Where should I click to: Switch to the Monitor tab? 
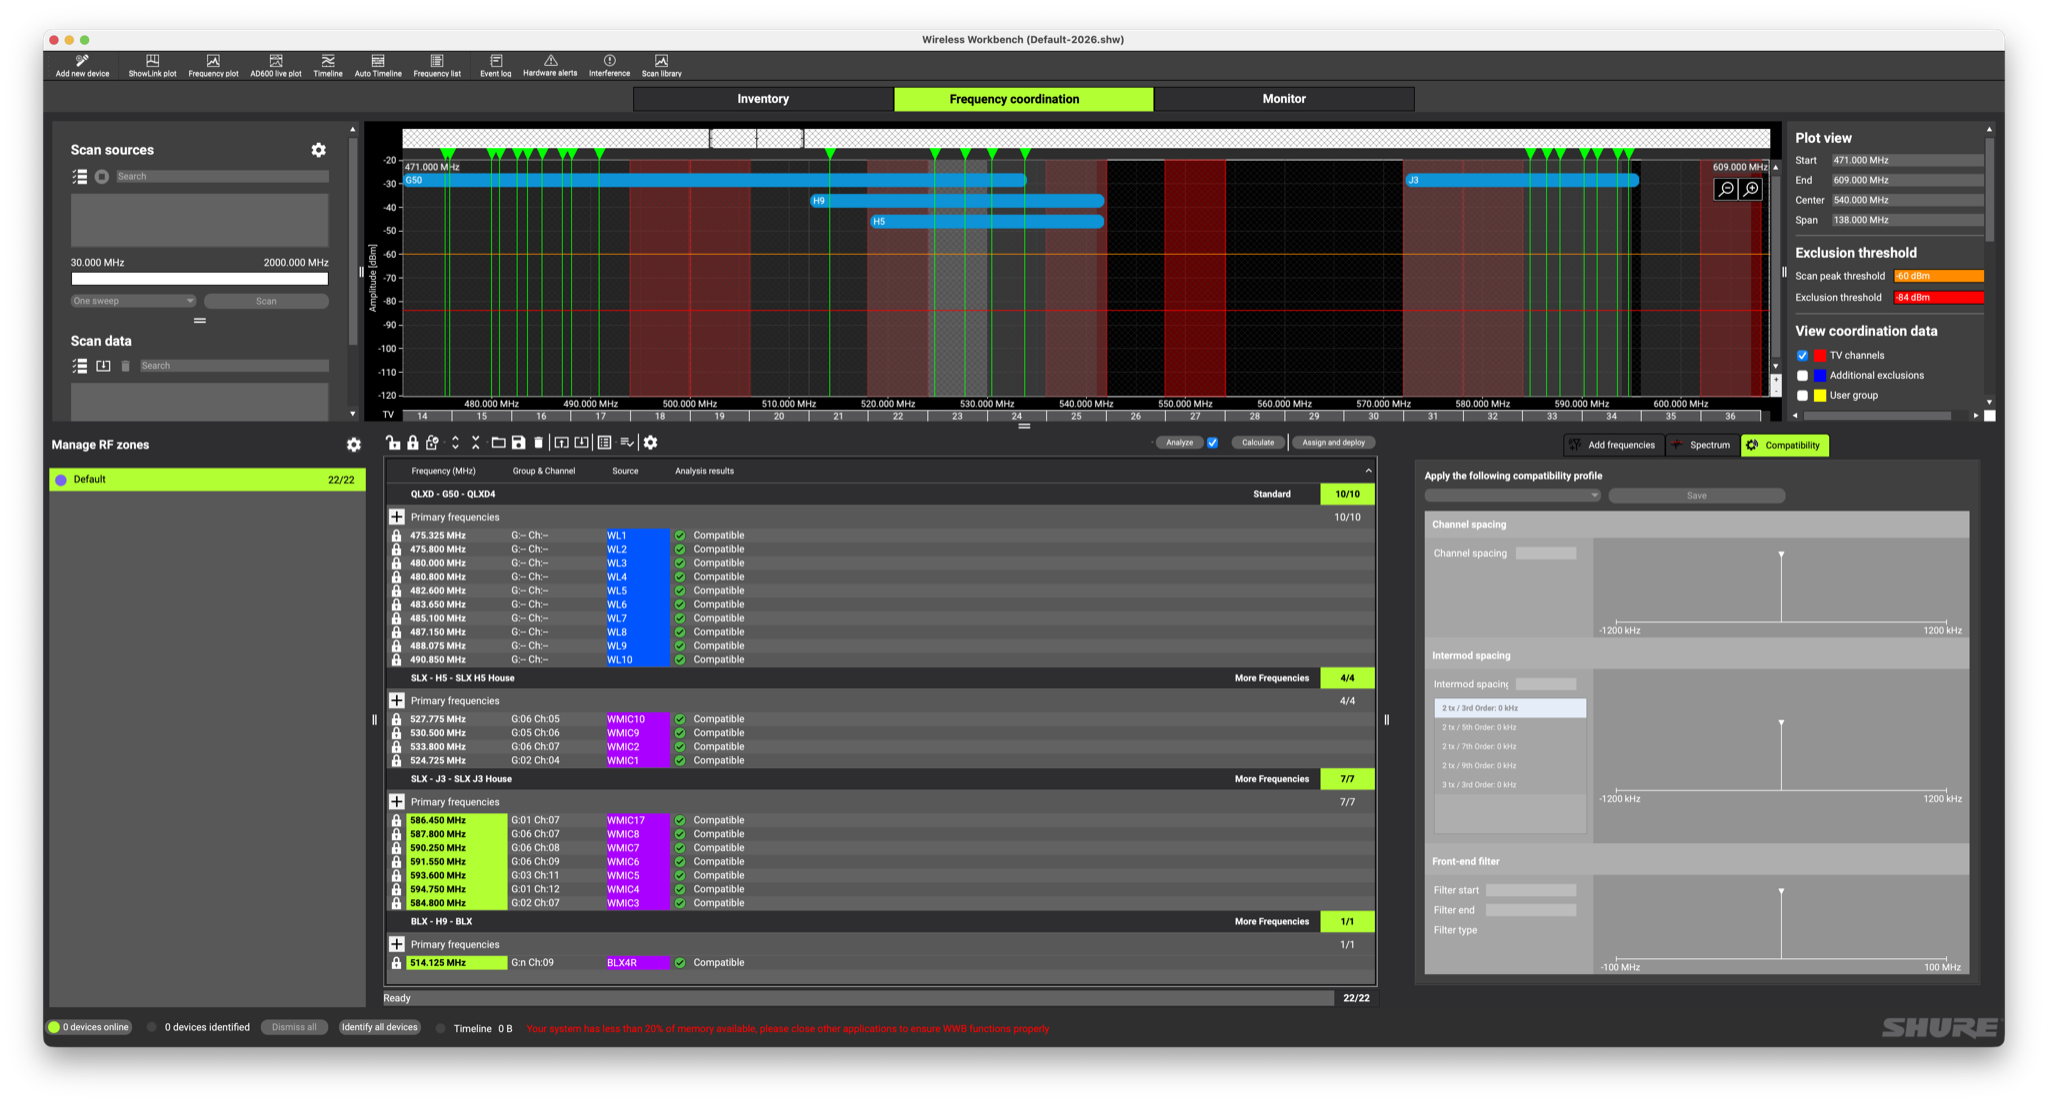point(1283,99)
